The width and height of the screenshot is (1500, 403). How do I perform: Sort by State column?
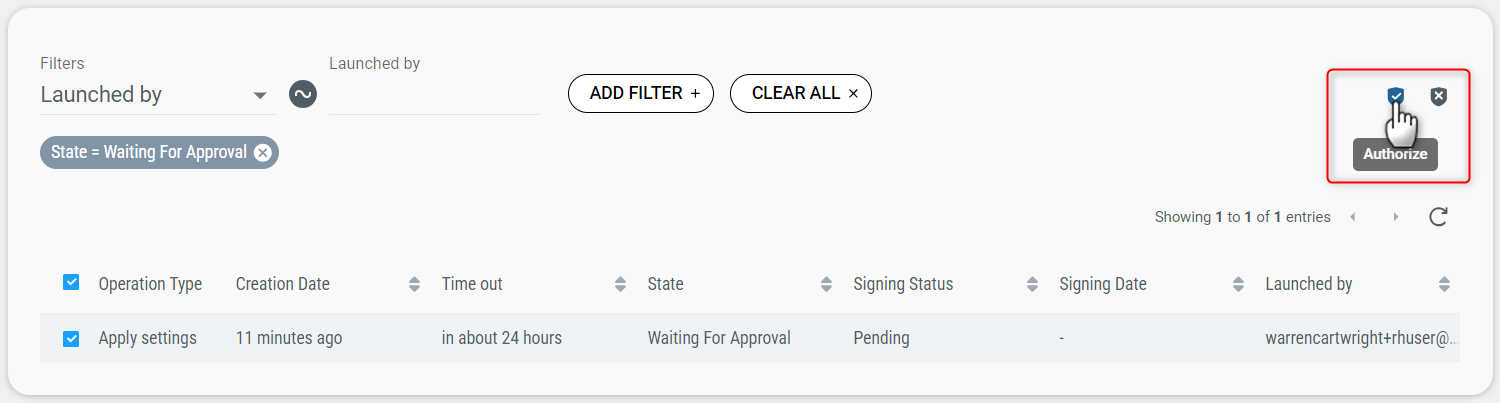(x=826, y=284)
